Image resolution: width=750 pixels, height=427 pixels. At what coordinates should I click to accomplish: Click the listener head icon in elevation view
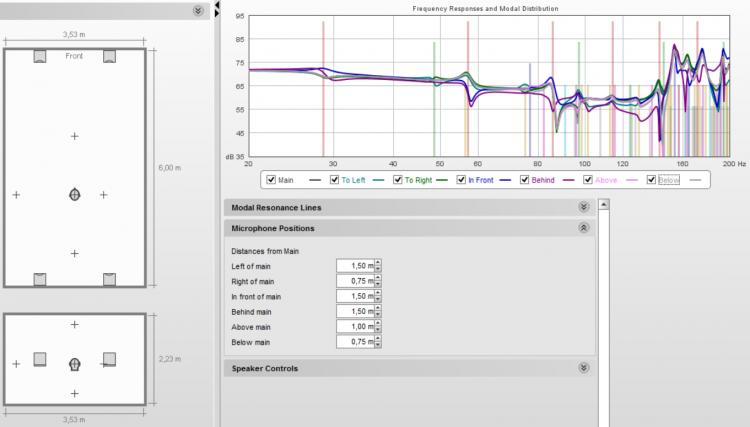click(x=74, y=364)
